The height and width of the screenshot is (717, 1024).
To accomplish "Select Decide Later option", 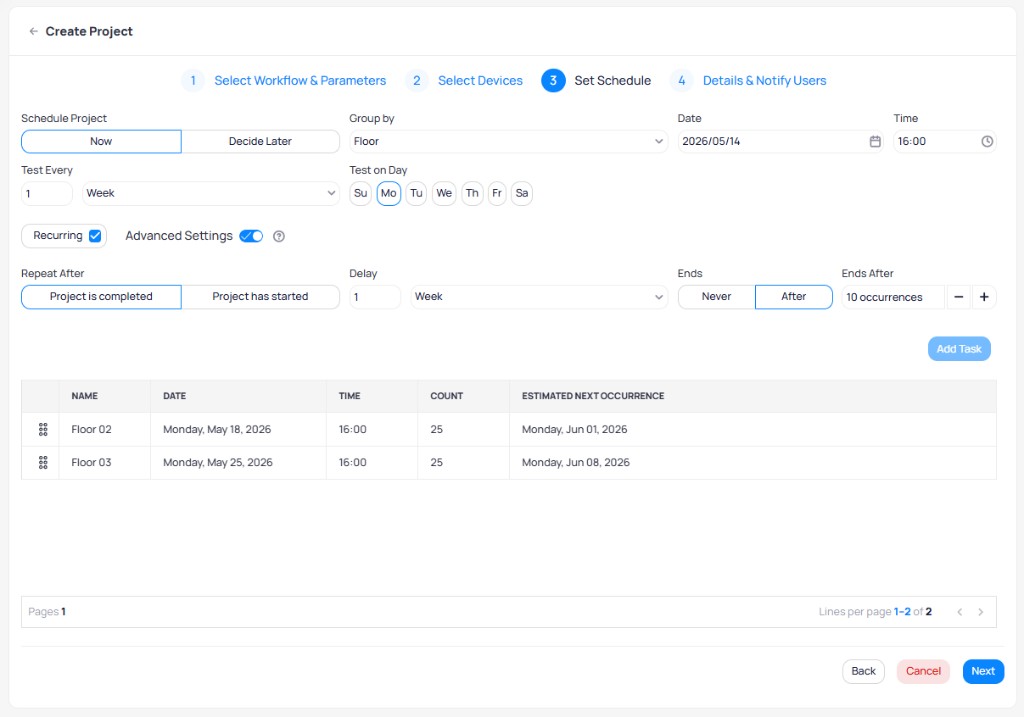I will click(x=260, y=142).
